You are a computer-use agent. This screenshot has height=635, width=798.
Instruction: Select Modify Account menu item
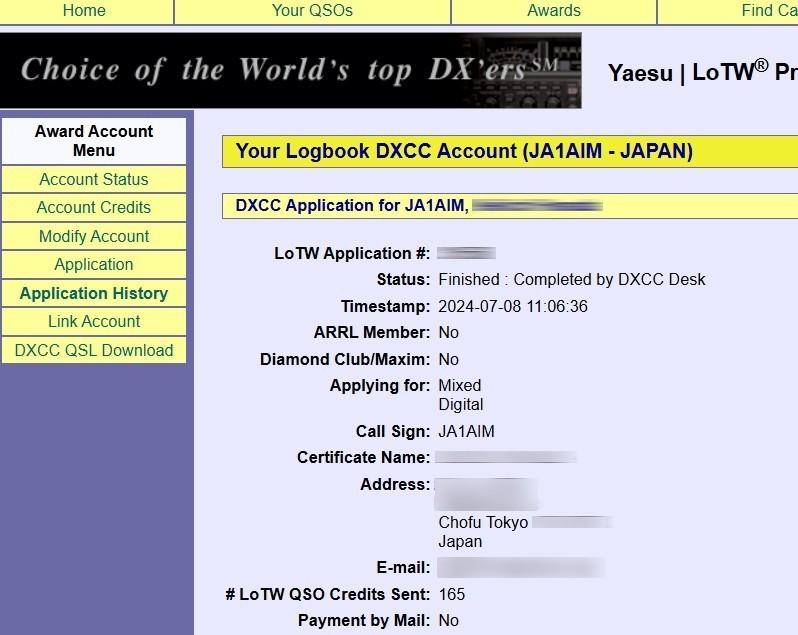point(94,237)
